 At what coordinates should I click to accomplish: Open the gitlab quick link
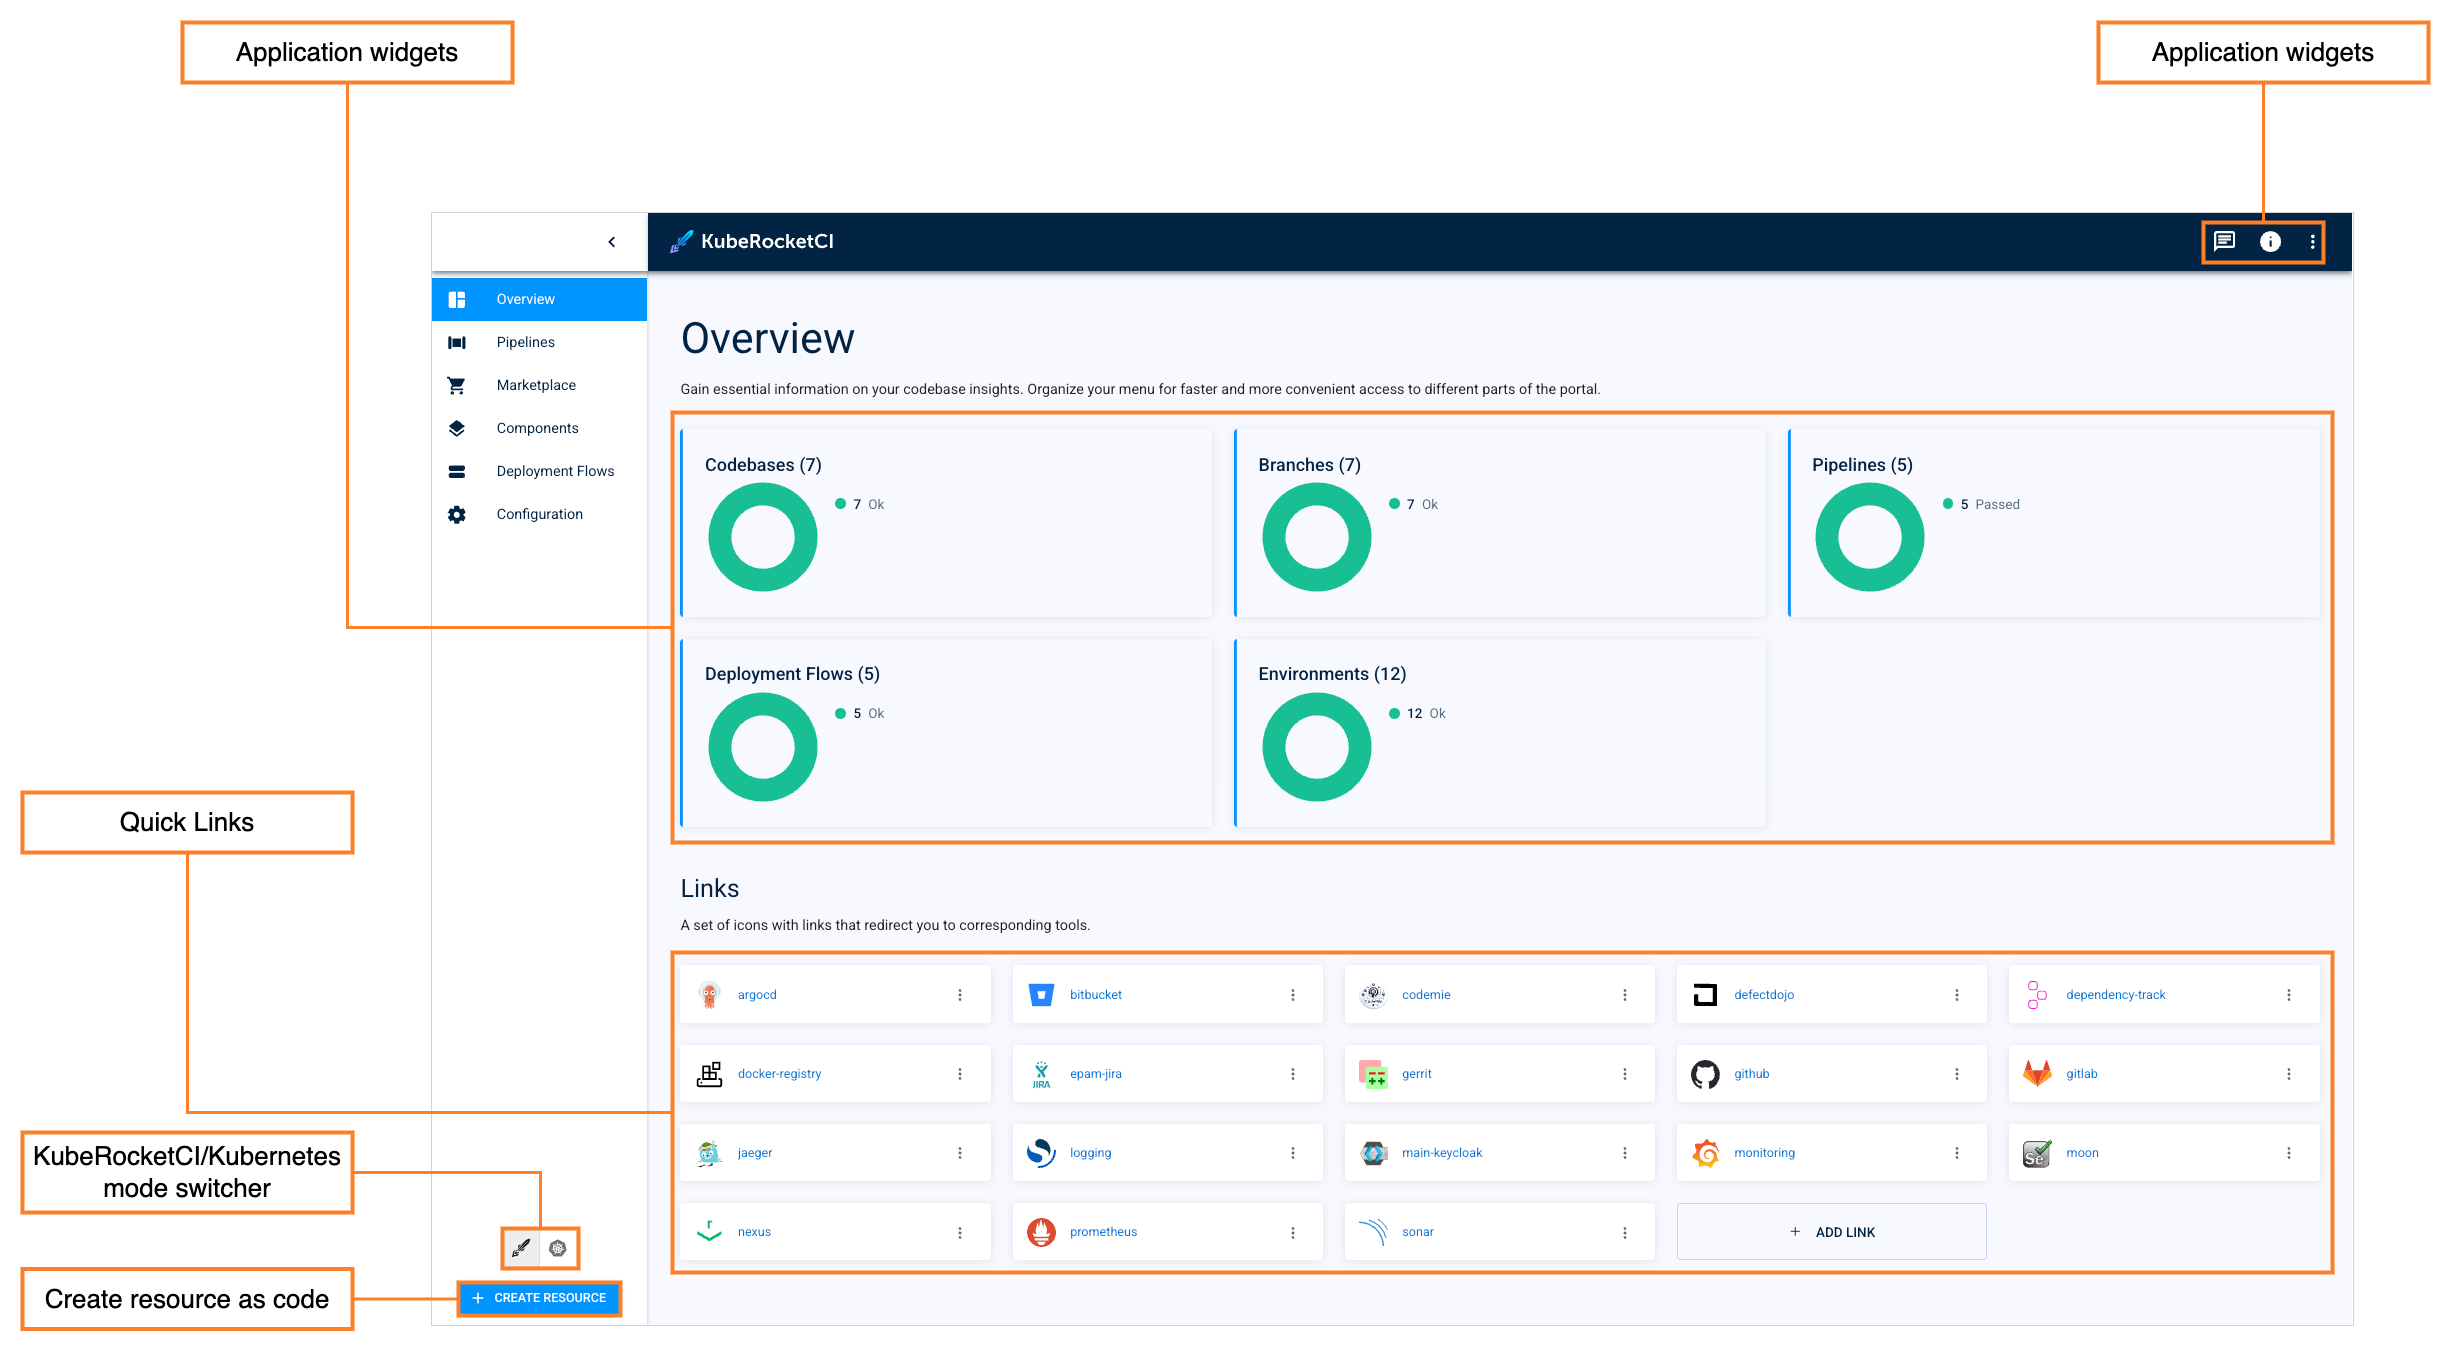coord(2083,1073)
